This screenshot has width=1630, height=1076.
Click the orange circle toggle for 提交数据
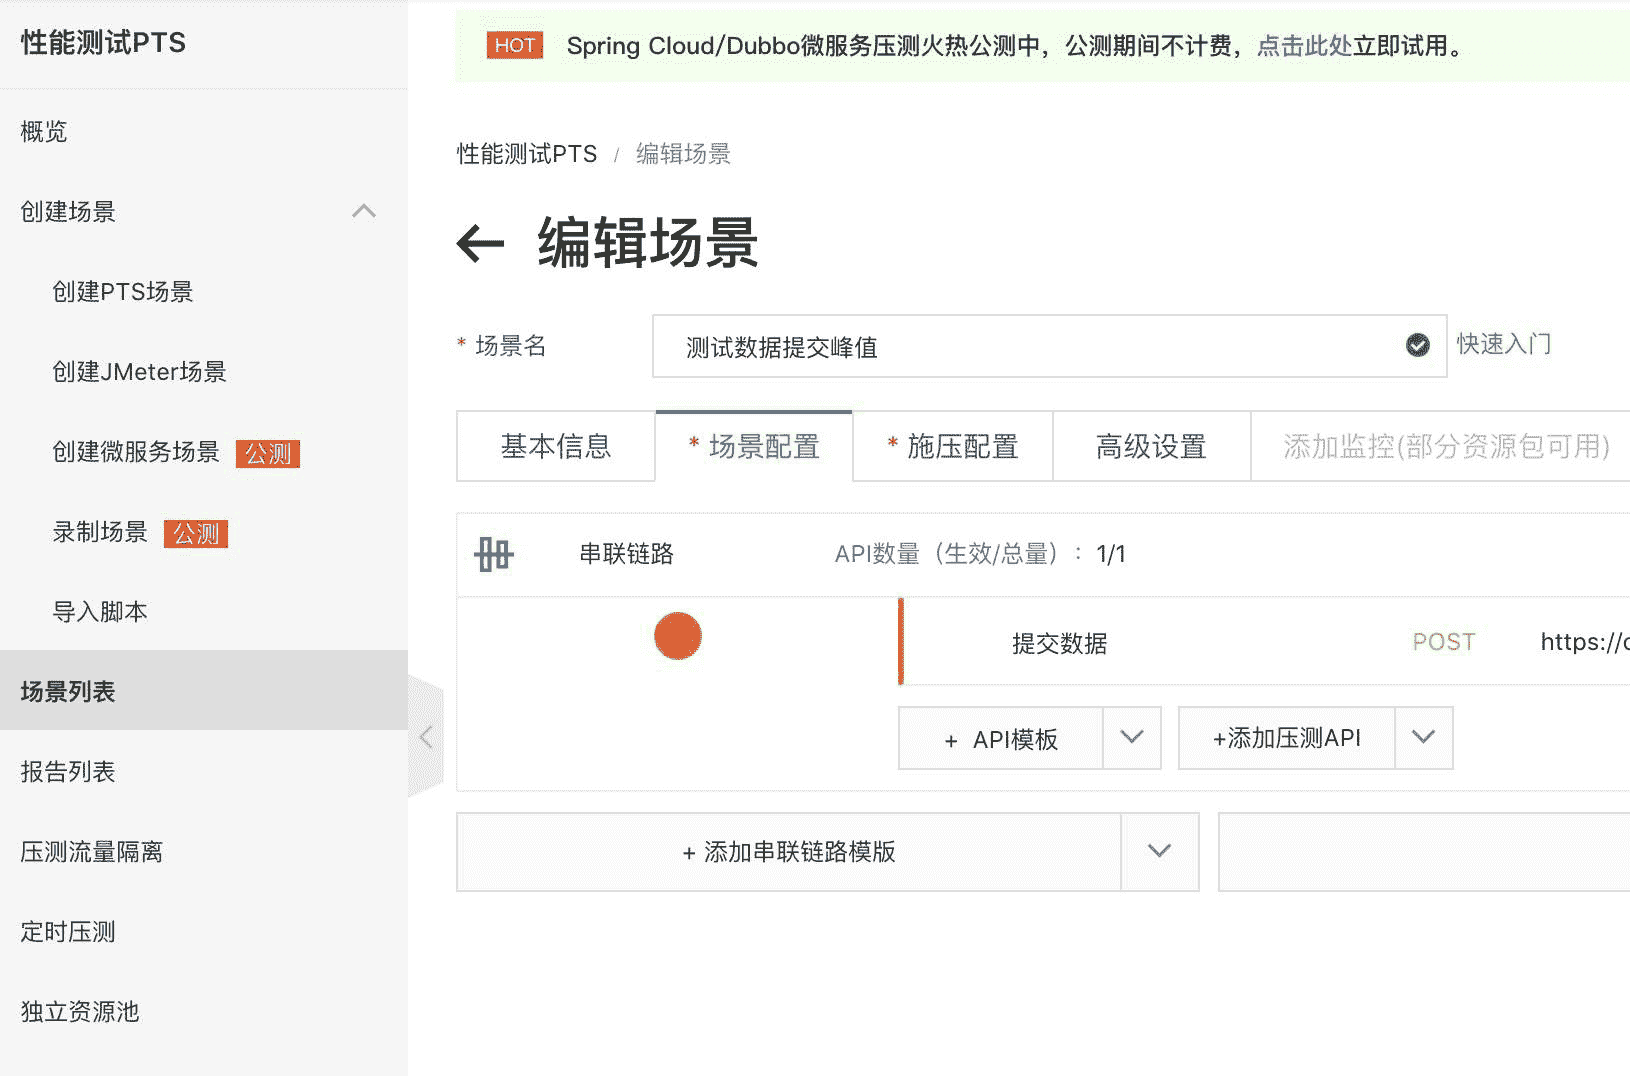pos(678,636)
